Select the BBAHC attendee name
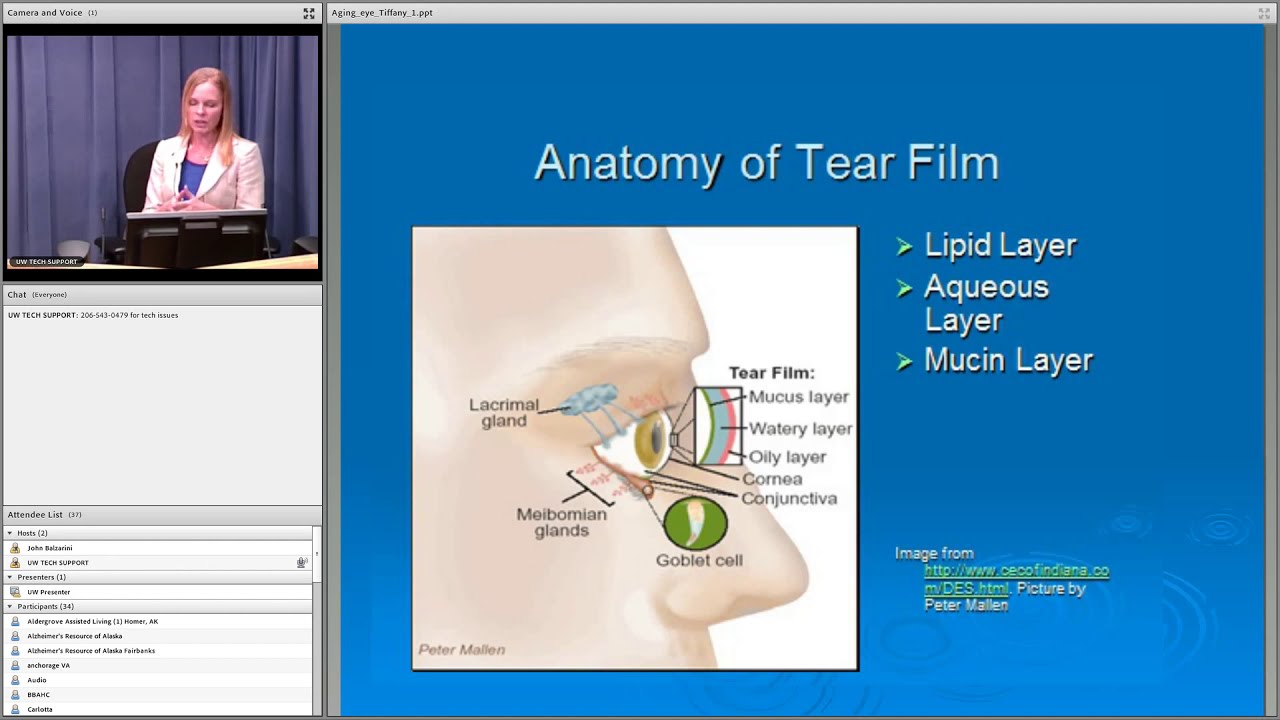The height and width of the screenshot is (720, 1280). (39, 694)
